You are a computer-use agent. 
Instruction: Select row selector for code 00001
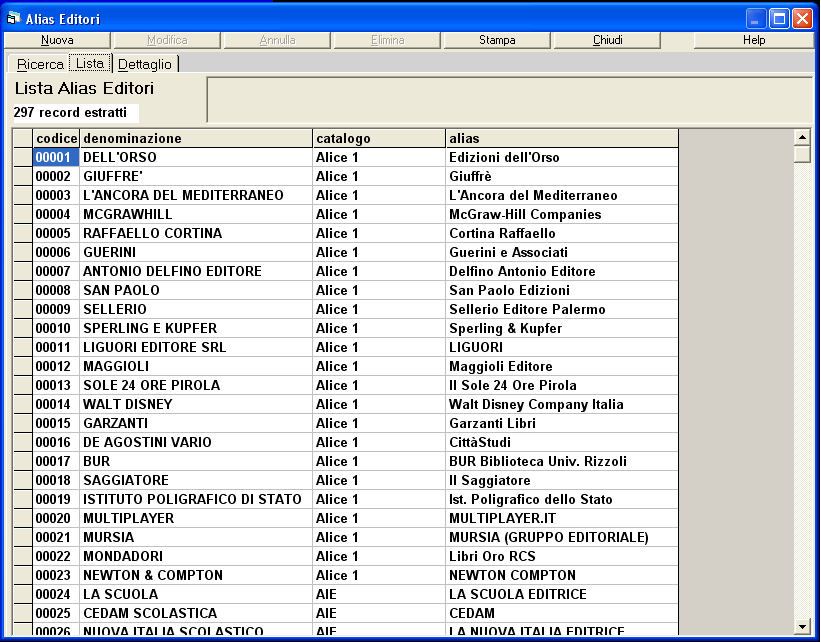[x=23, y=157]
